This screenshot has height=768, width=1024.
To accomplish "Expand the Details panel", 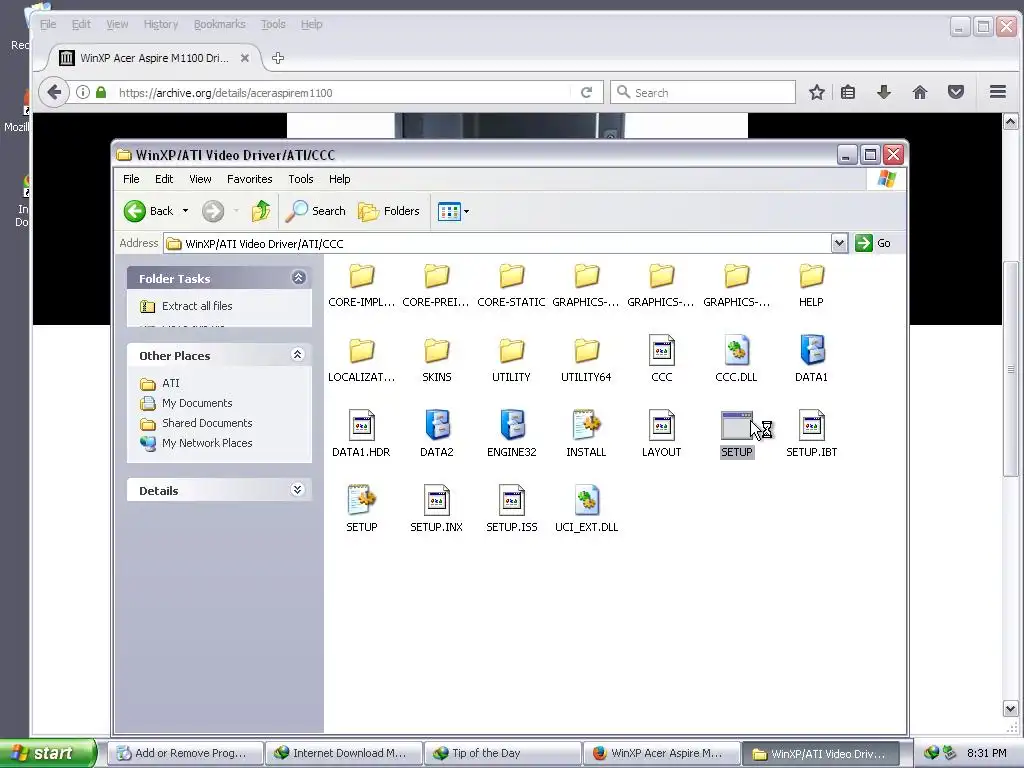I will point(298,490).
